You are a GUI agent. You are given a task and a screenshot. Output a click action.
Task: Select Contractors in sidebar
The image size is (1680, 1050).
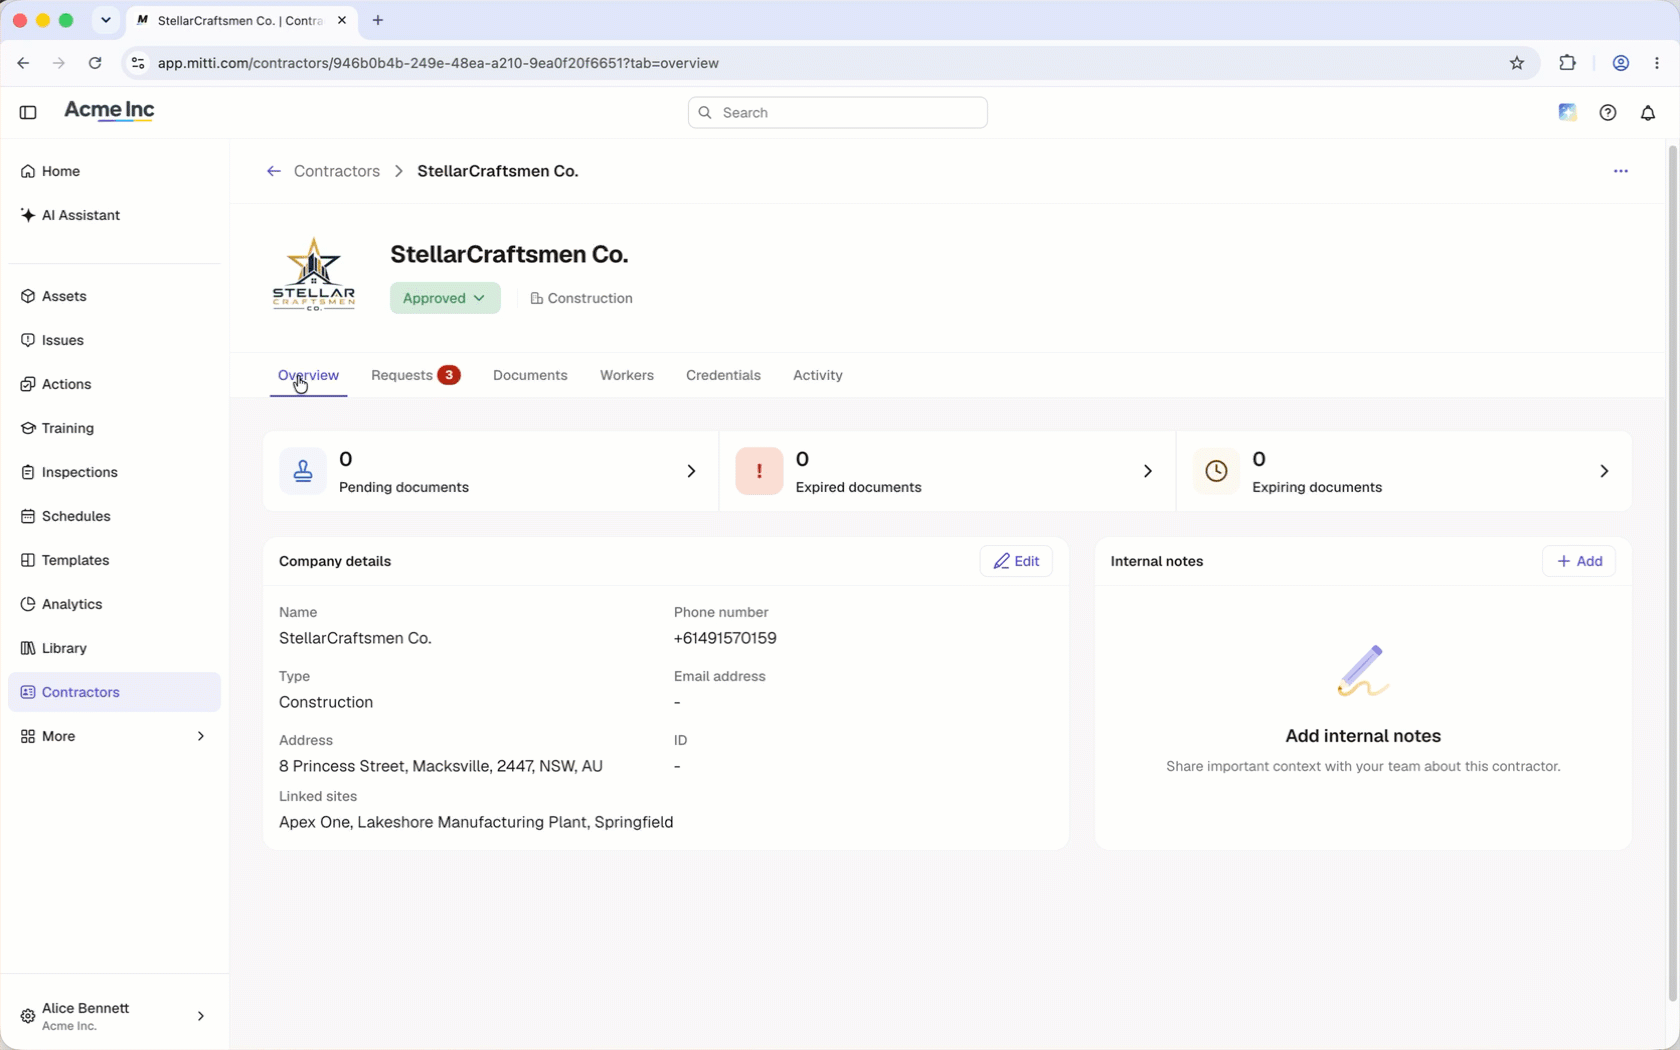point(114,692)
